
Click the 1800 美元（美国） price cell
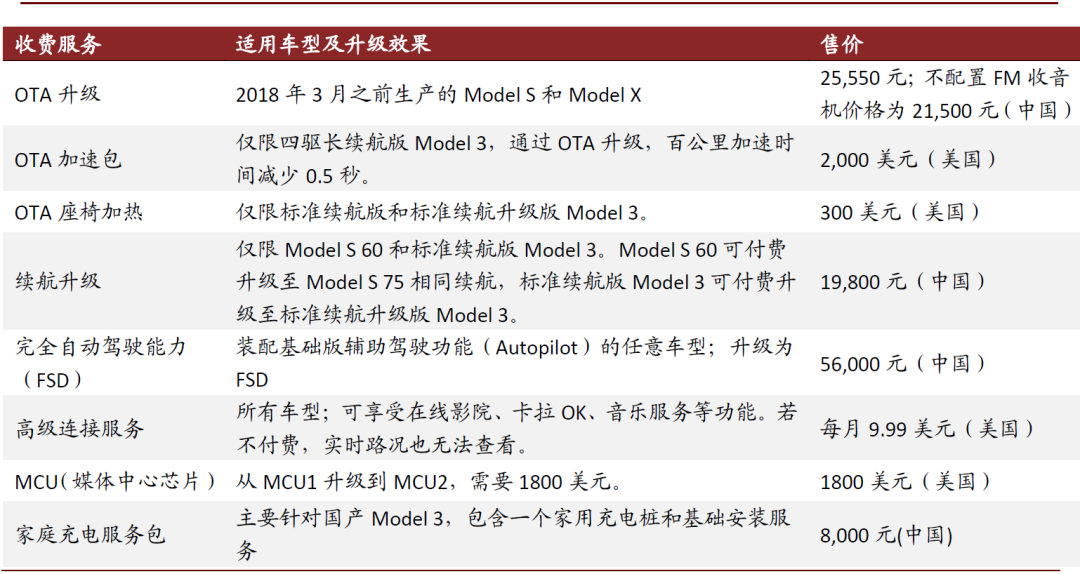[x=906, y=481]
